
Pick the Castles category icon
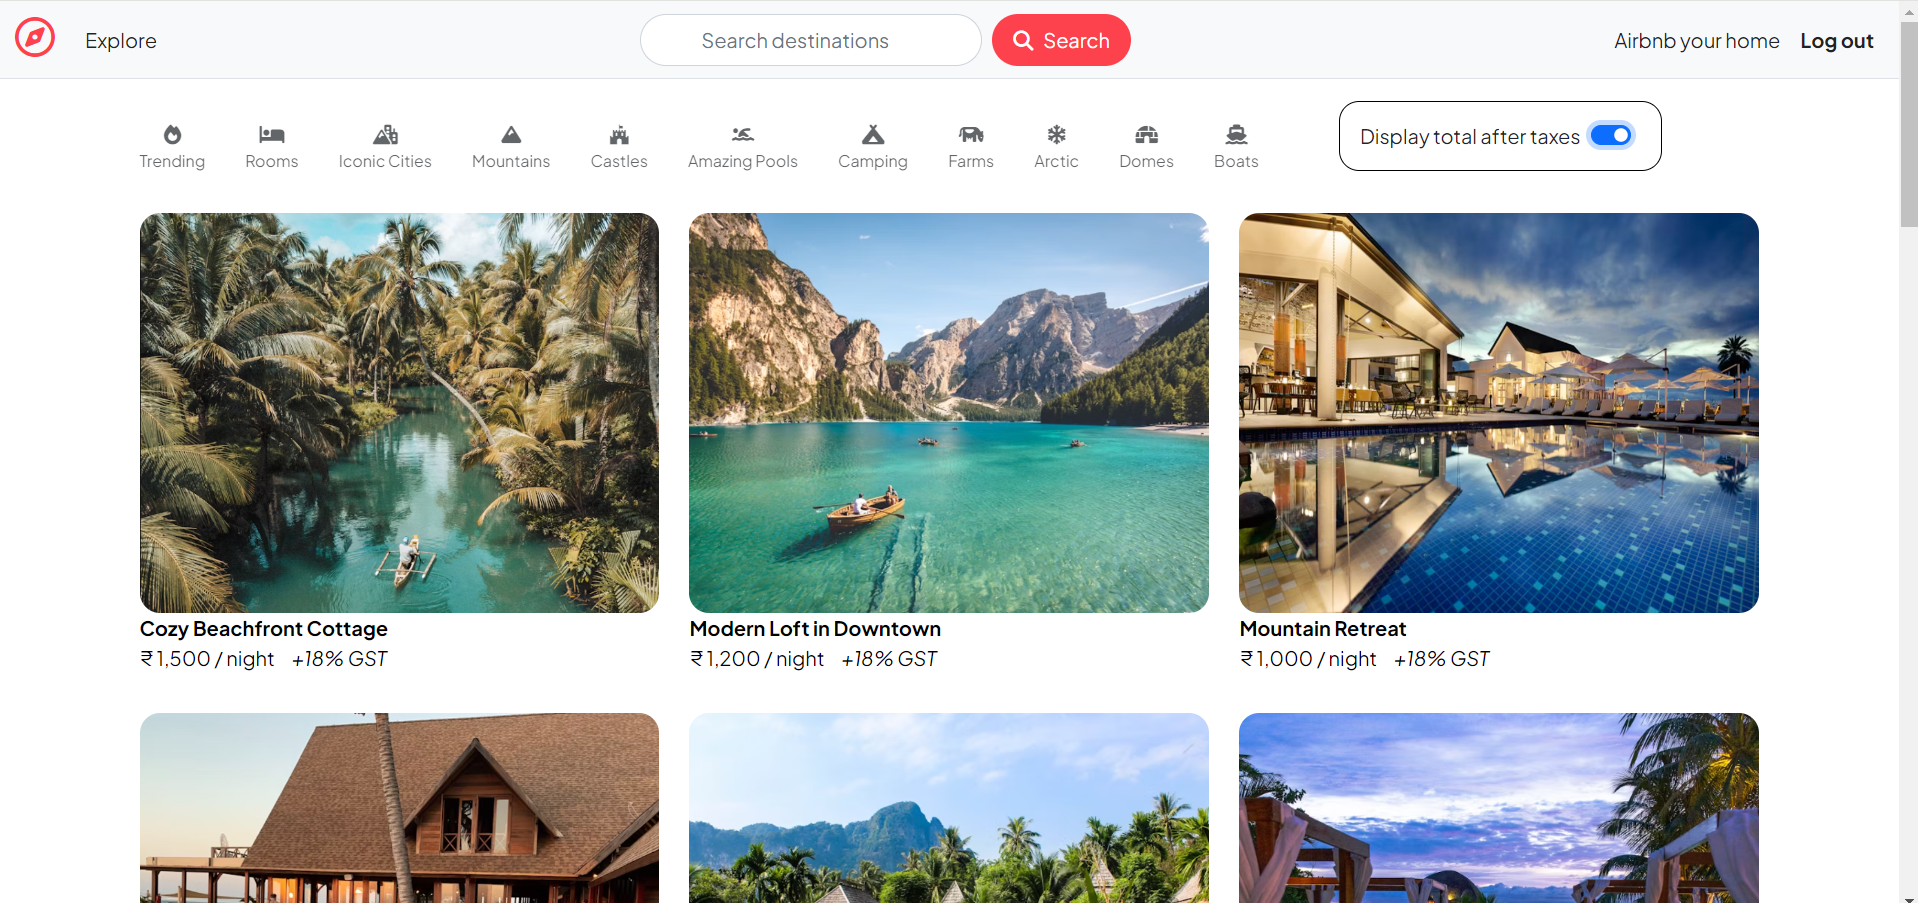tap(619, 135)
